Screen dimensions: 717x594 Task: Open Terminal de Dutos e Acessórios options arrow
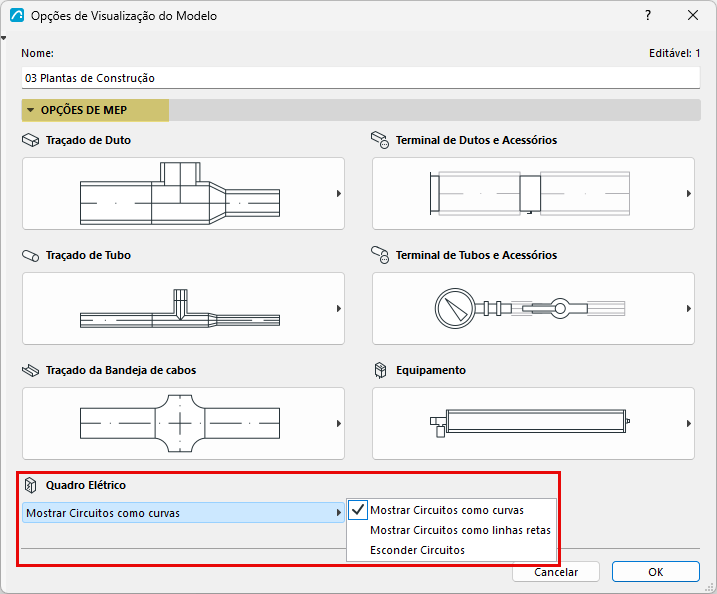tap(689, 193)
